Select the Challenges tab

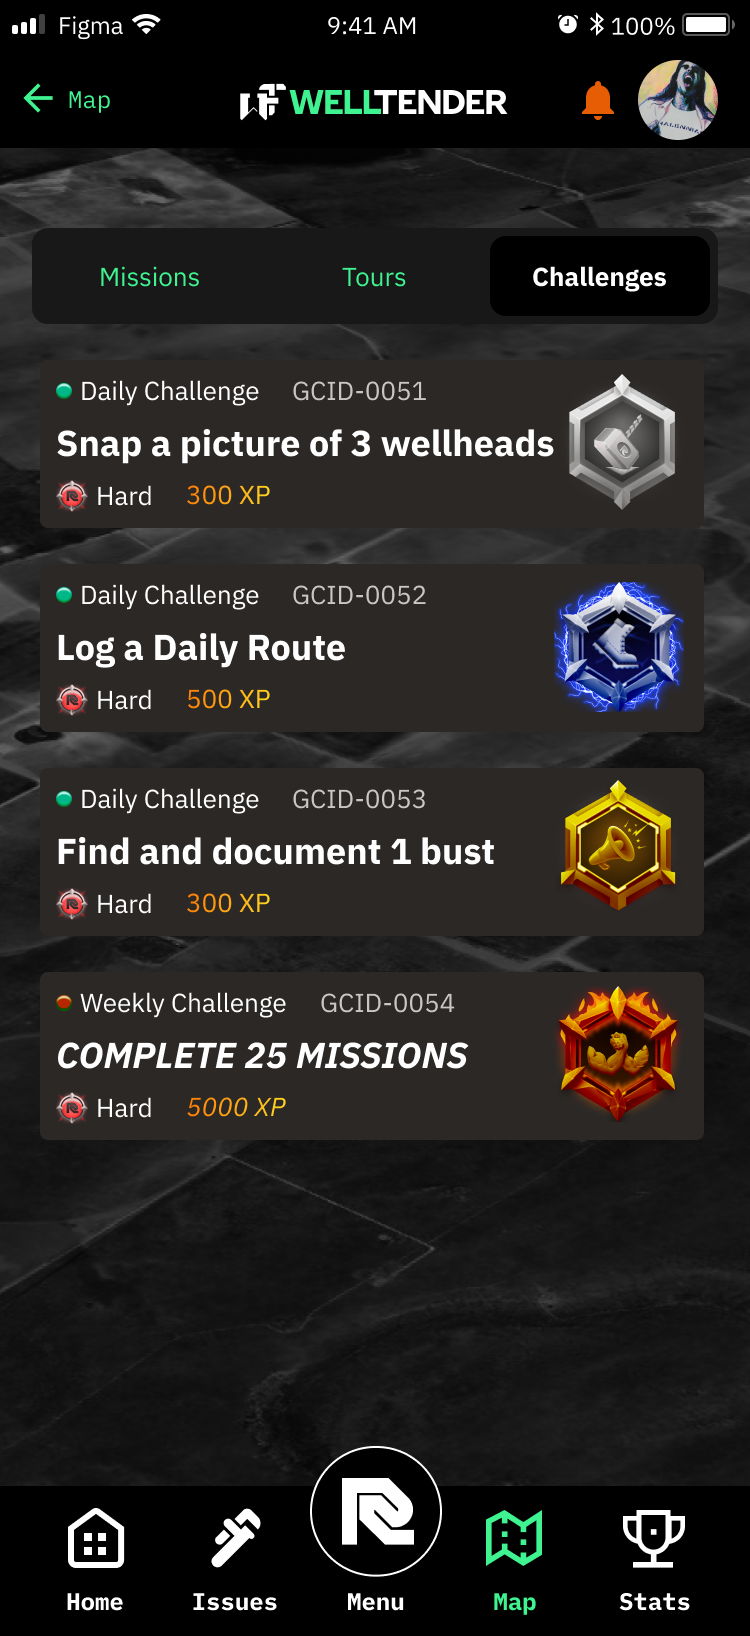[x=599, y=276]
